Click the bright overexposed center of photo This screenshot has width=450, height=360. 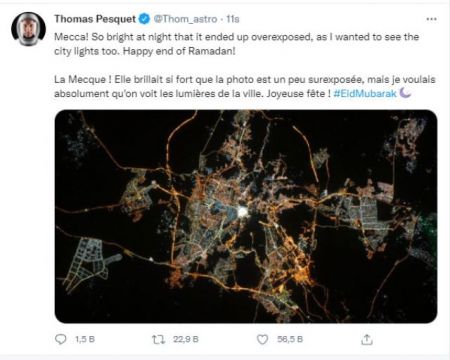click(x=243, y=212)
